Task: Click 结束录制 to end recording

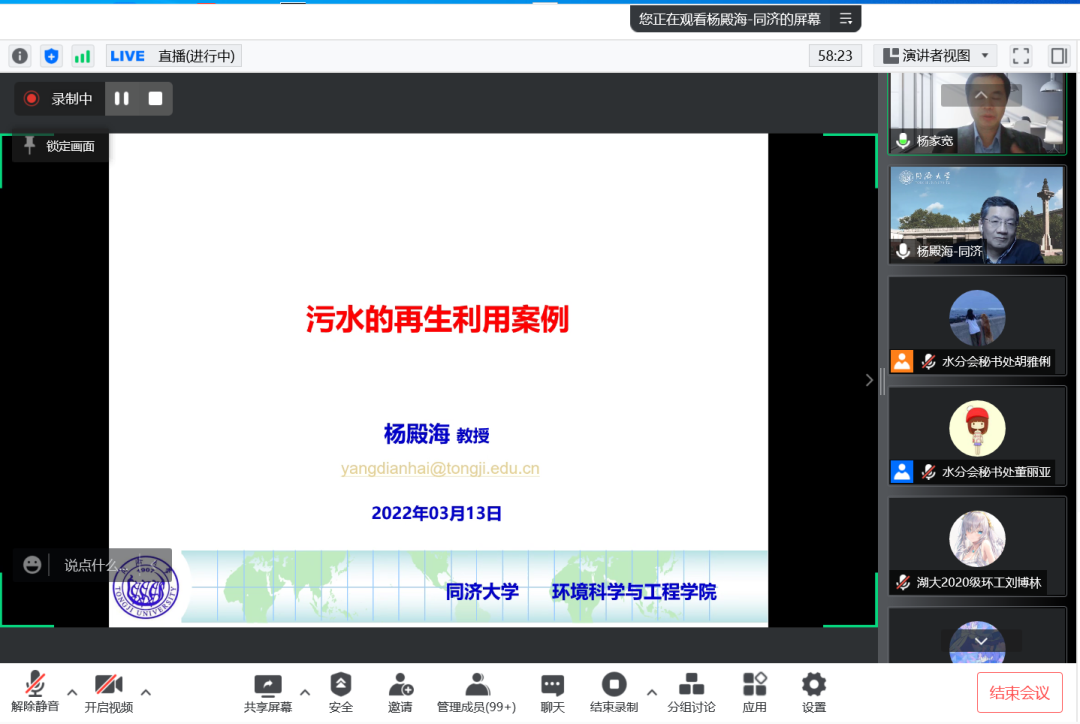Action: (x=614, y=692)
